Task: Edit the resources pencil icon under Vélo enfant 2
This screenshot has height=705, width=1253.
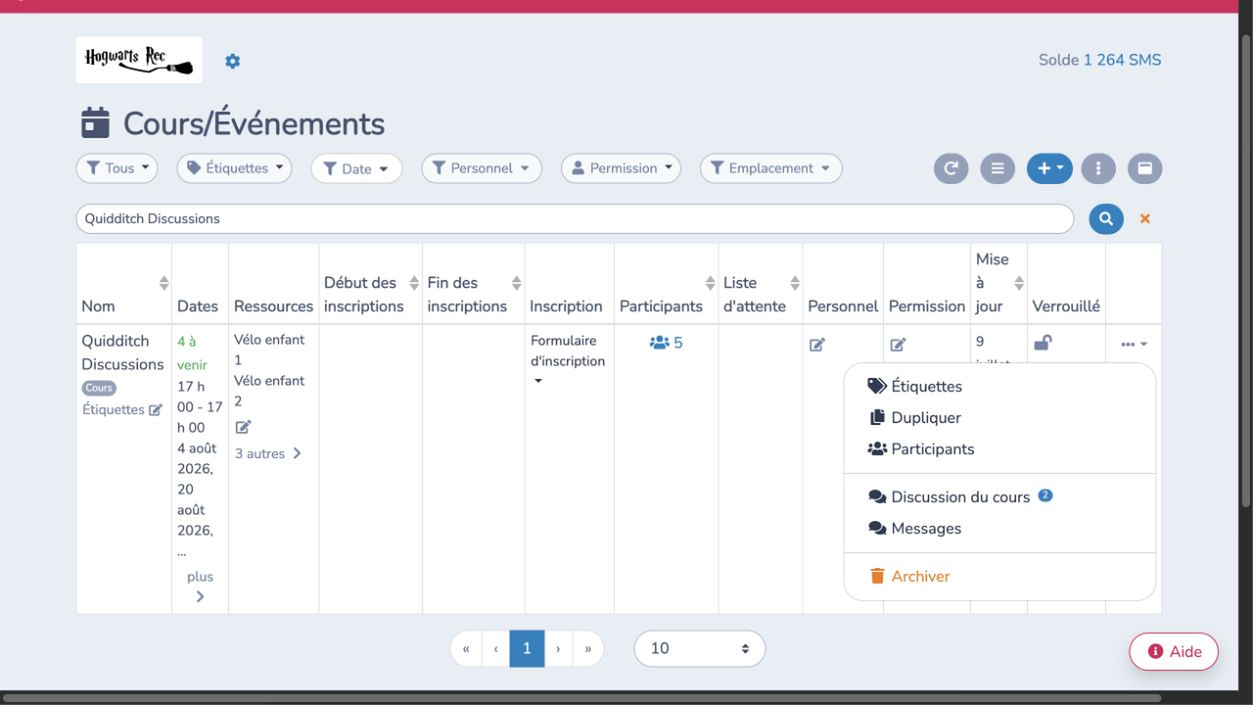Action: tap(242, 427)
